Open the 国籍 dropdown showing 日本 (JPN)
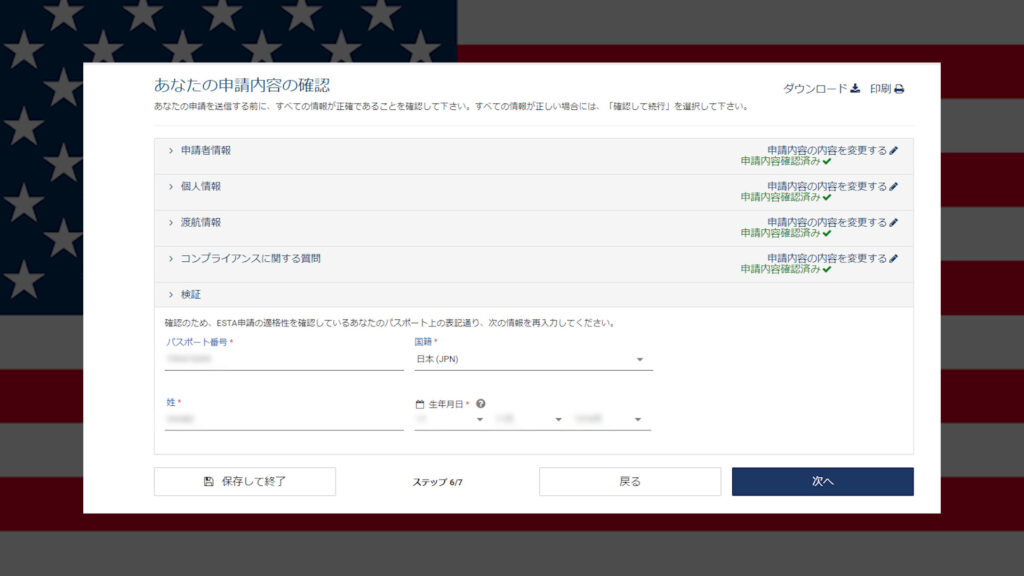The height and width of the screenshot is (576, 1024). click(533, 359)
